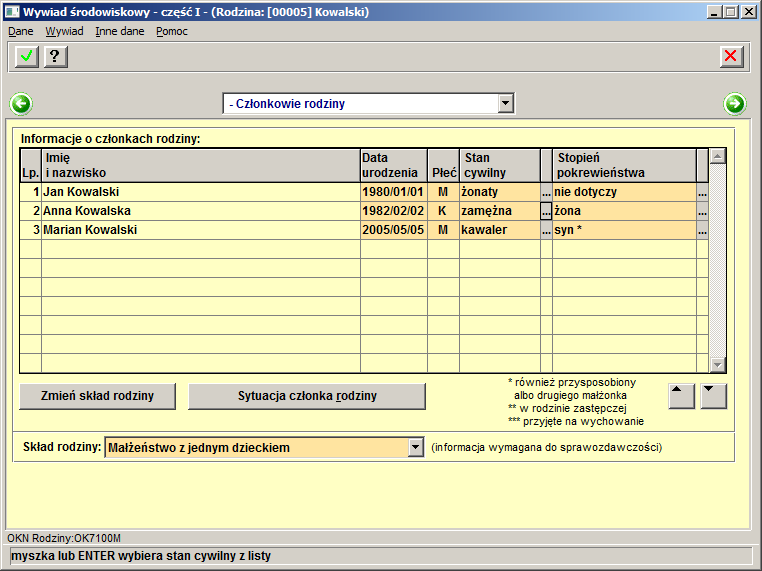Click the Stan cywilny column header
Viewport: 762px width, 571px height.
tap(500, 165)
